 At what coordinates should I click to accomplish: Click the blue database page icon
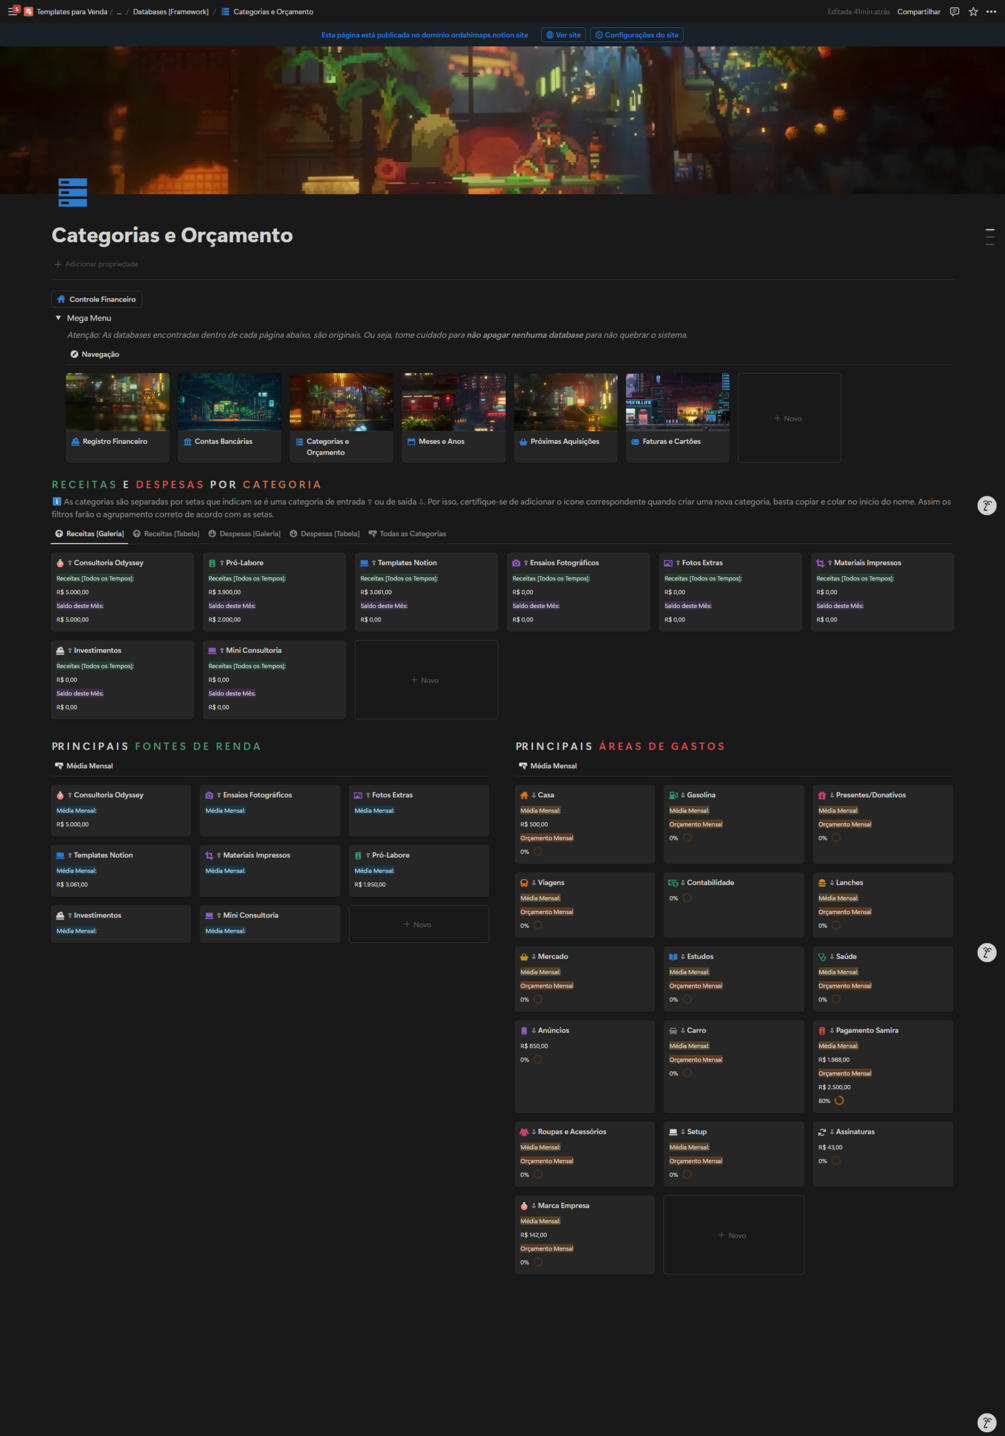coord(73,192)
